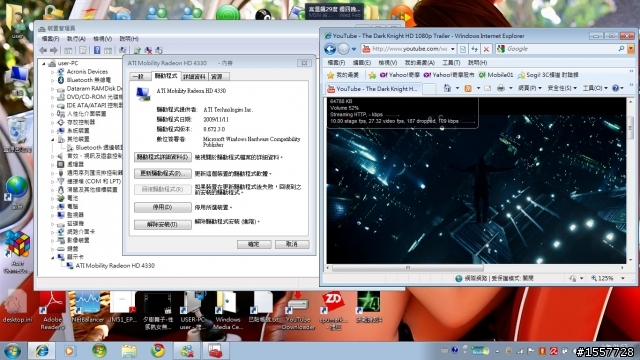Open the recent pages dropdown next to forward button

[x=354, y=49]
